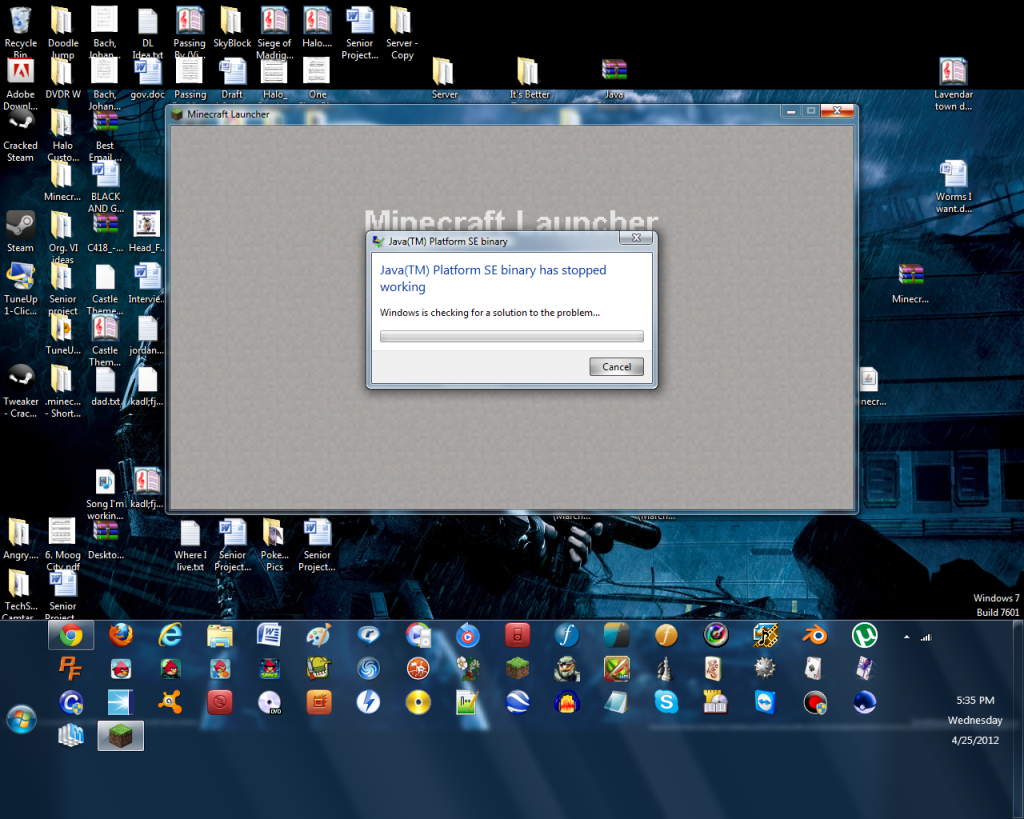The height and width of the screenshot is (819, 1024).
Task: Launch Skype from the taskbar
Action: click(x=665, y=702)
